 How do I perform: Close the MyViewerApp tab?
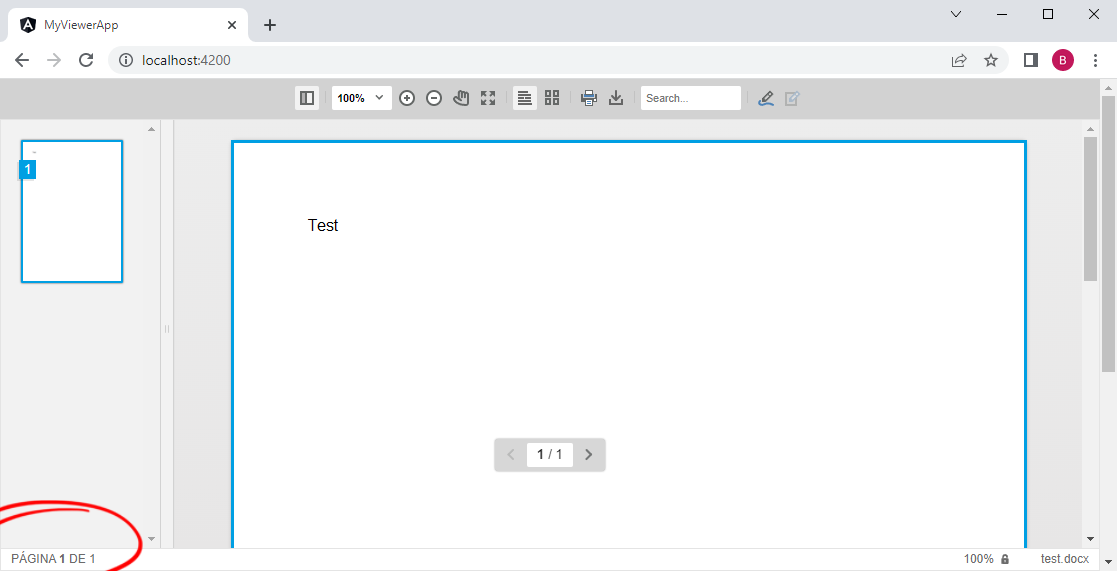click(x=232, y=25)
